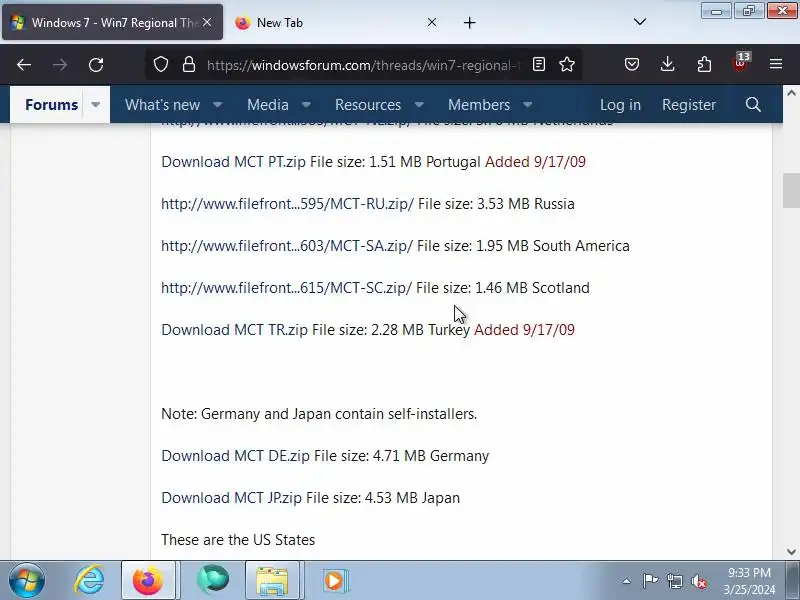
Task: Open Windows Explorer folder in taskbar
Action: [272, 580]
